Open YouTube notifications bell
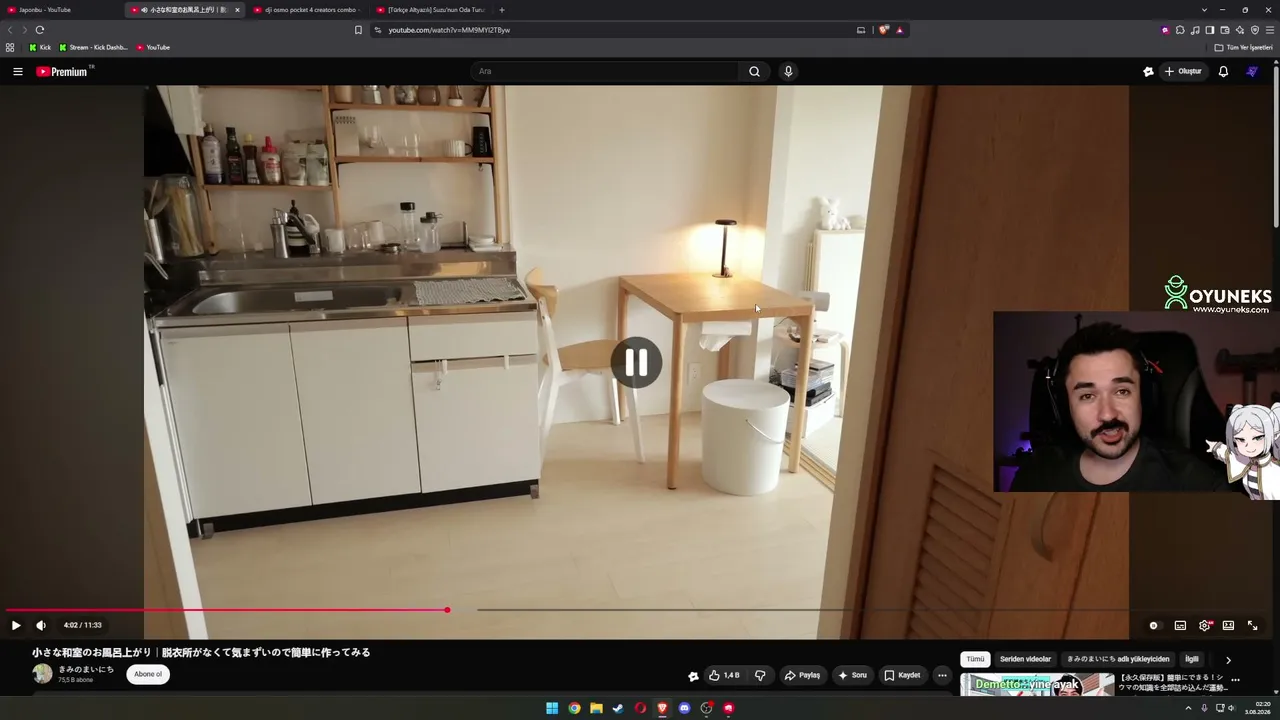Screen dimensions: 1280x720 (1223, 71)
